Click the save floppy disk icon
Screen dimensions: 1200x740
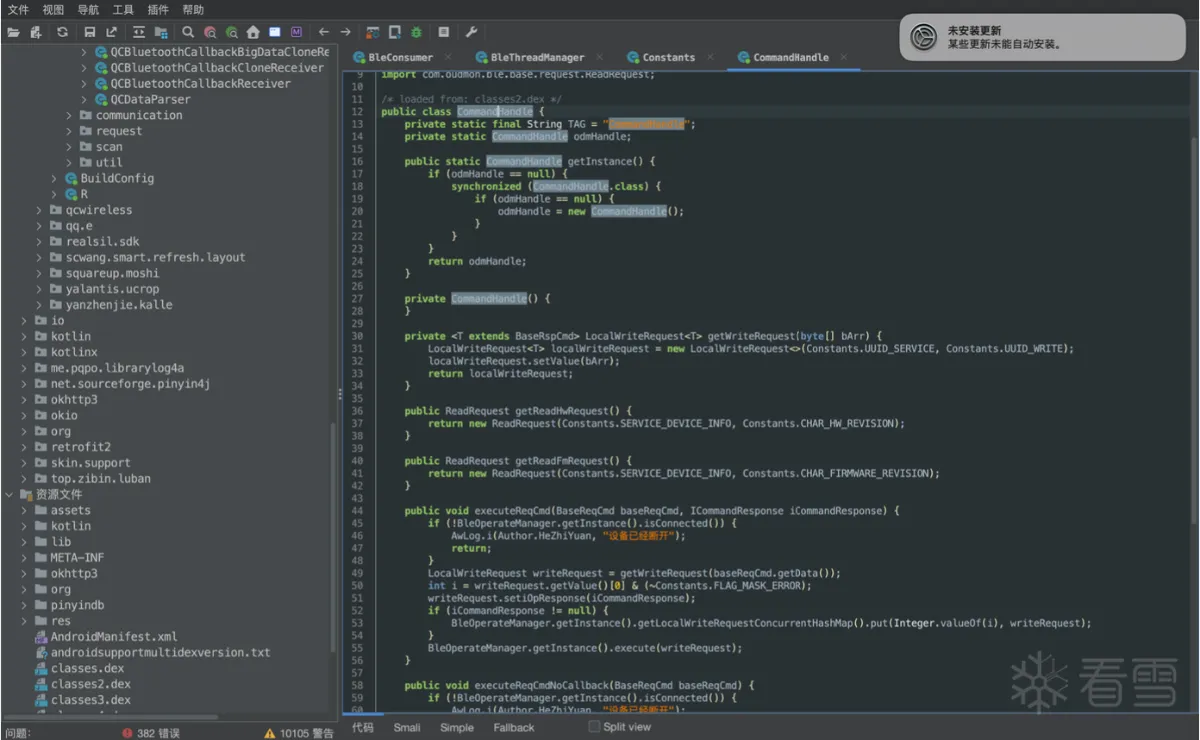tap(90, 32)
